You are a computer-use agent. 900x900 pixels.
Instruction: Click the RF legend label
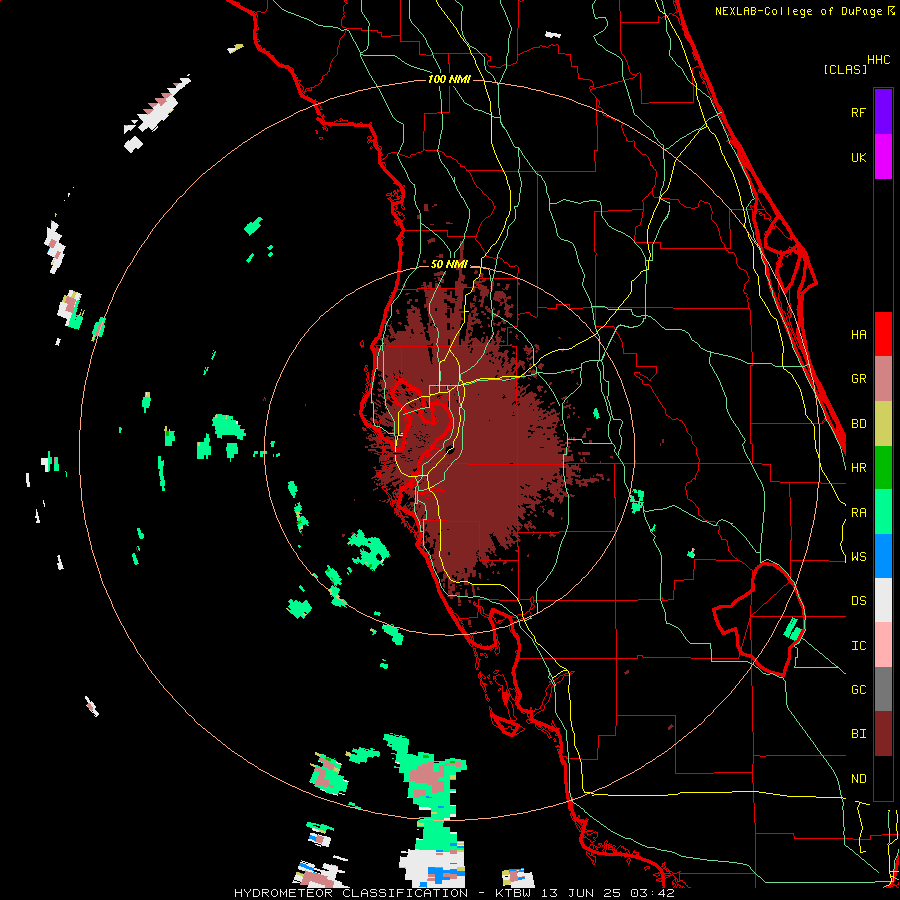click(x=858, y=113)
